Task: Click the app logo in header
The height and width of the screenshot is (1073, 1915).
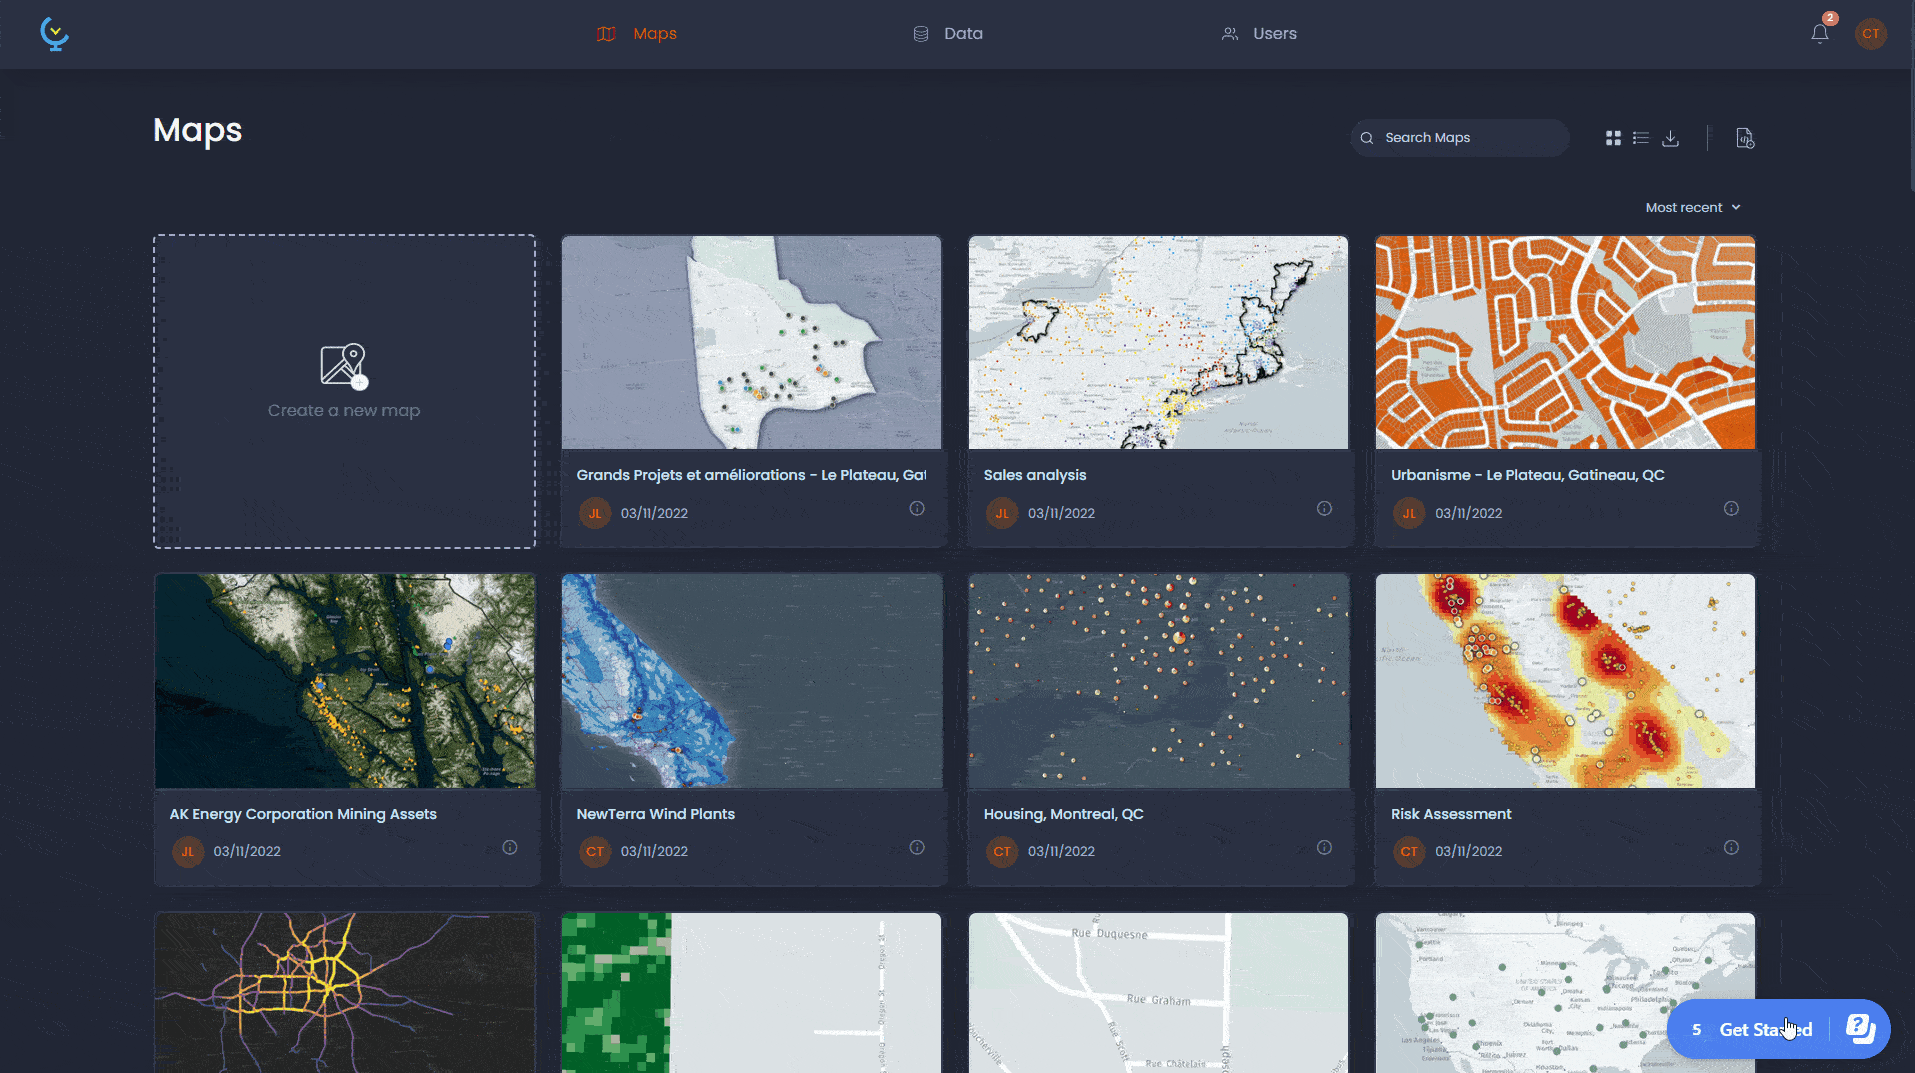Action: 54,34
